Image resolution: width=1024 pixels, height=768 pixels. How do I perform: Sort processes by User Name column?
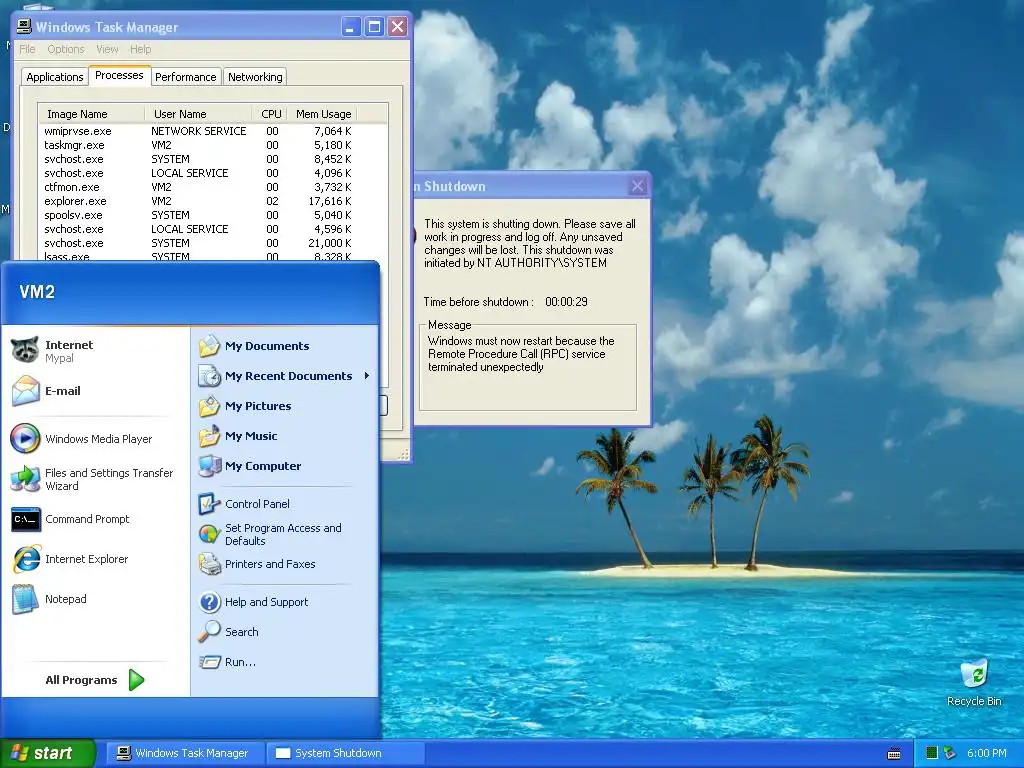[198, 114]
